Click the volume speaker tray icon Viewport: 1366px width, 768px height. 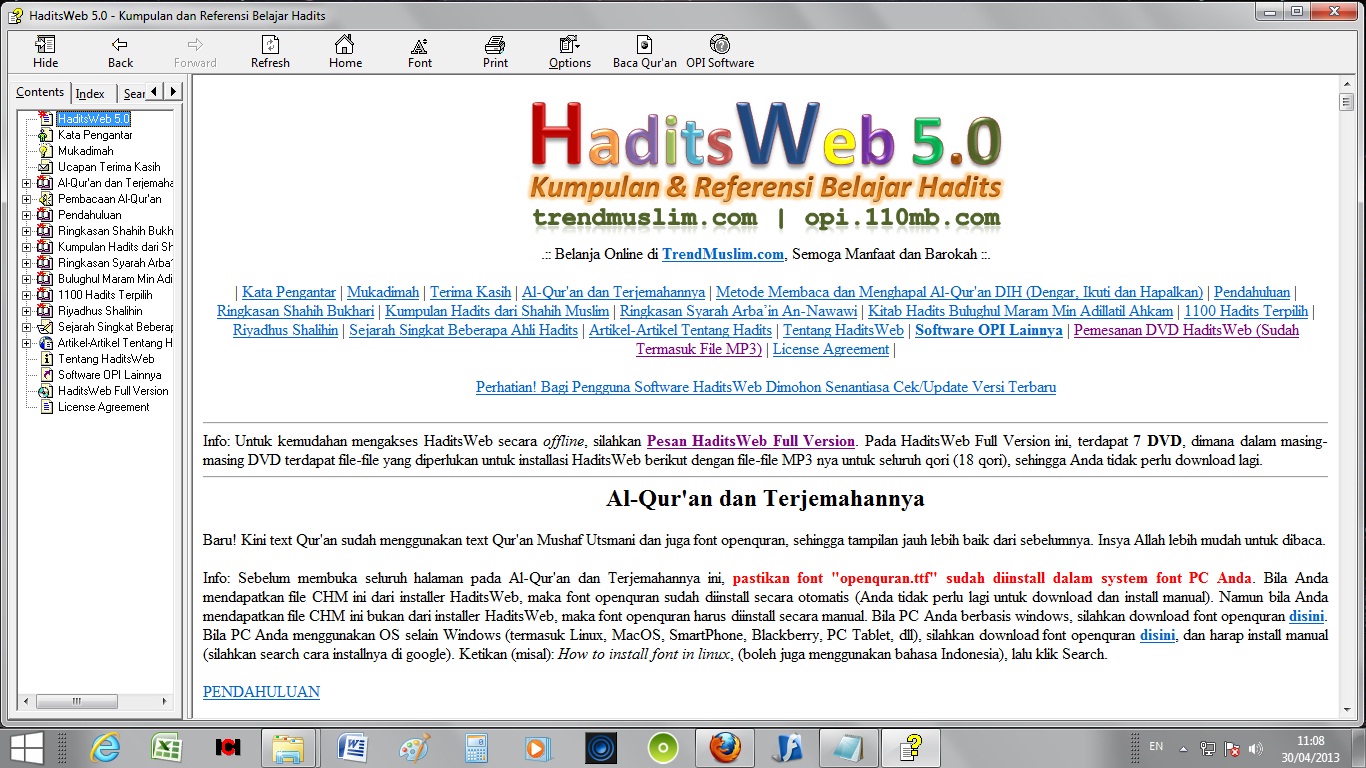[x=1257, y=748]
